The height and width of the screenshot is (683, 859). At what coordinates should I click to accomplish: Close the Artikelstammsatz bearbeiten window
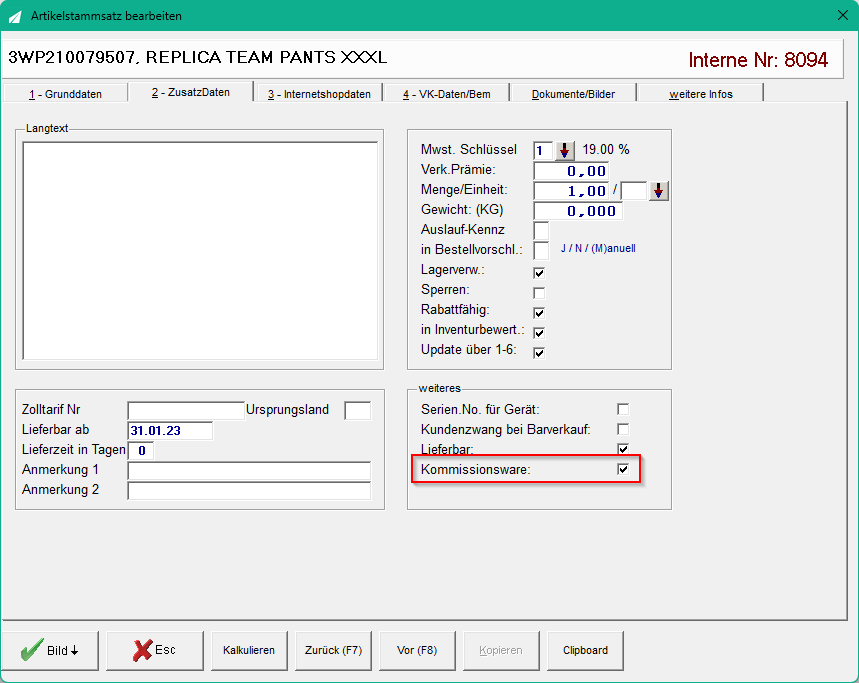[841, 16]
